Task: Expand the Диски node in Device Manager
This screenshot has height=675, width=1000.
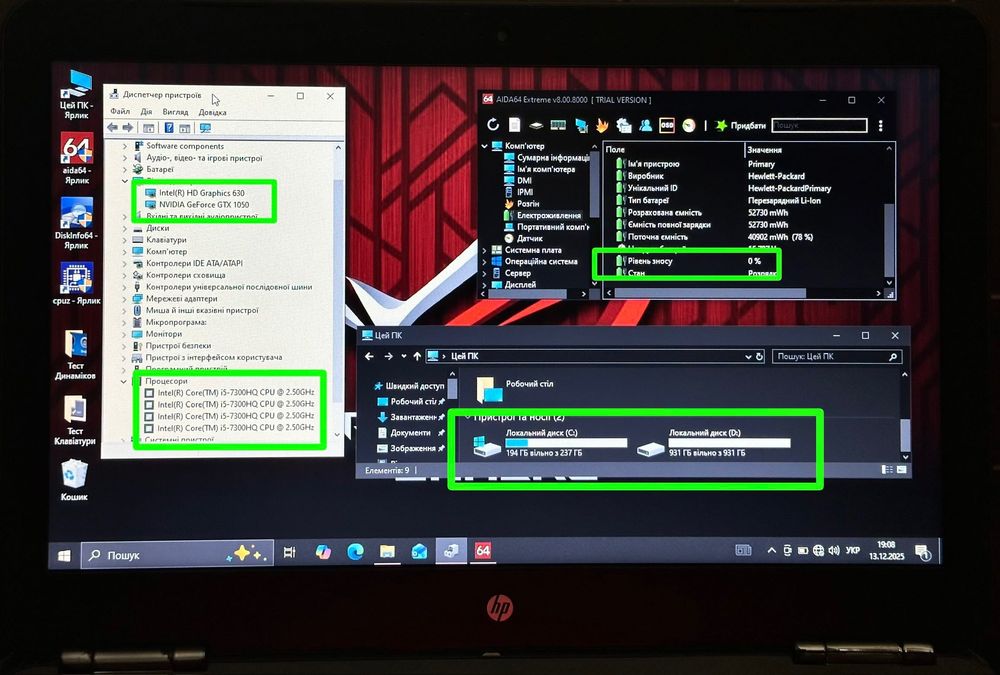Action: [x=125, y=228]
